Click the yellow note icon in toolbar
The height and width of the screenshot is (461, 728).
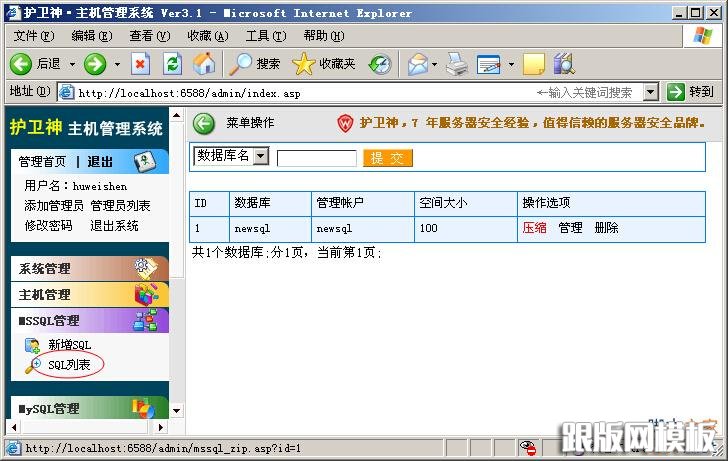(533, 65)
